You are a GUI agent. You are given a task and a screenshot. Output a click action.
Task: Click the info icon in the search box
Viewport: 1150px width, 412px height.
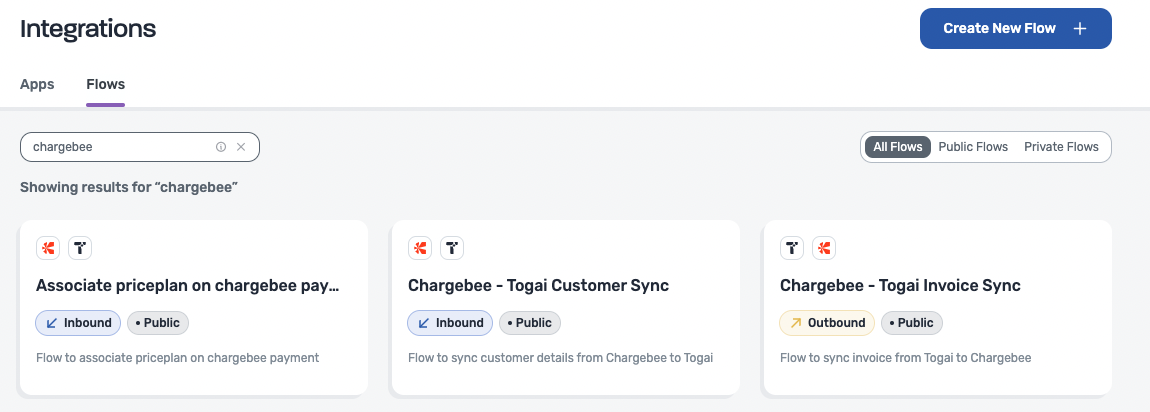click(x=221, y=147)
